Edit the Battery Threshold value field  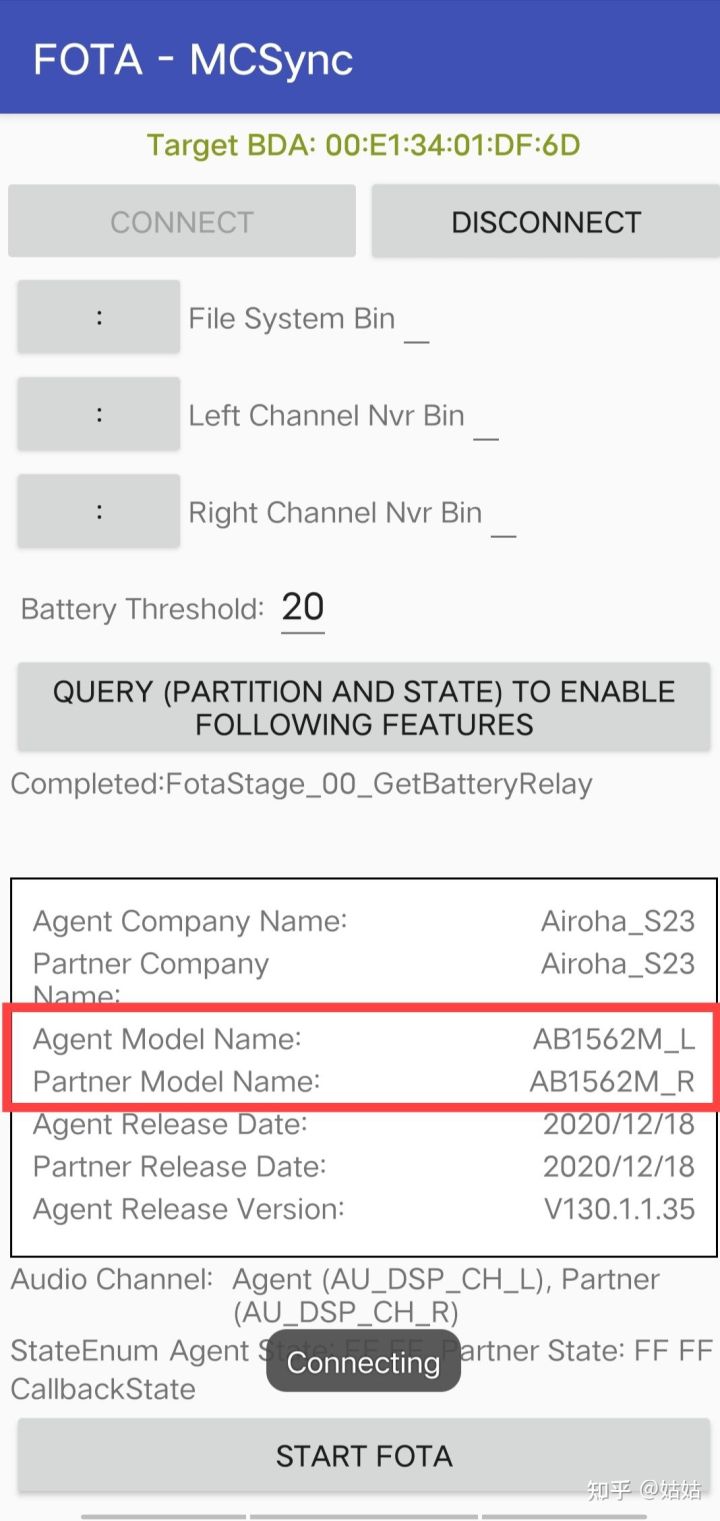point(303,608)
